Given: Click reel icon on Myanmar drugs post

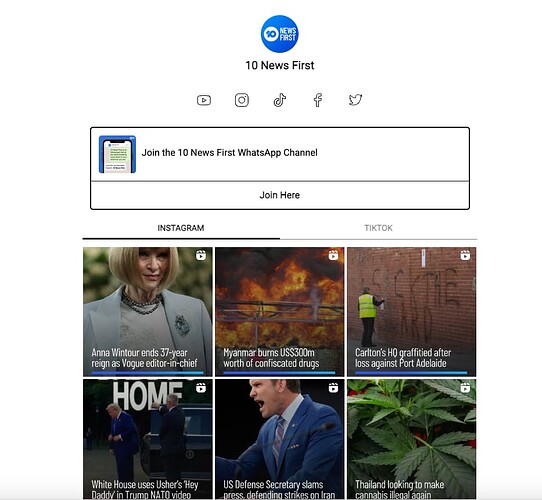Looking at the screenshot, I should coord(333,255).
